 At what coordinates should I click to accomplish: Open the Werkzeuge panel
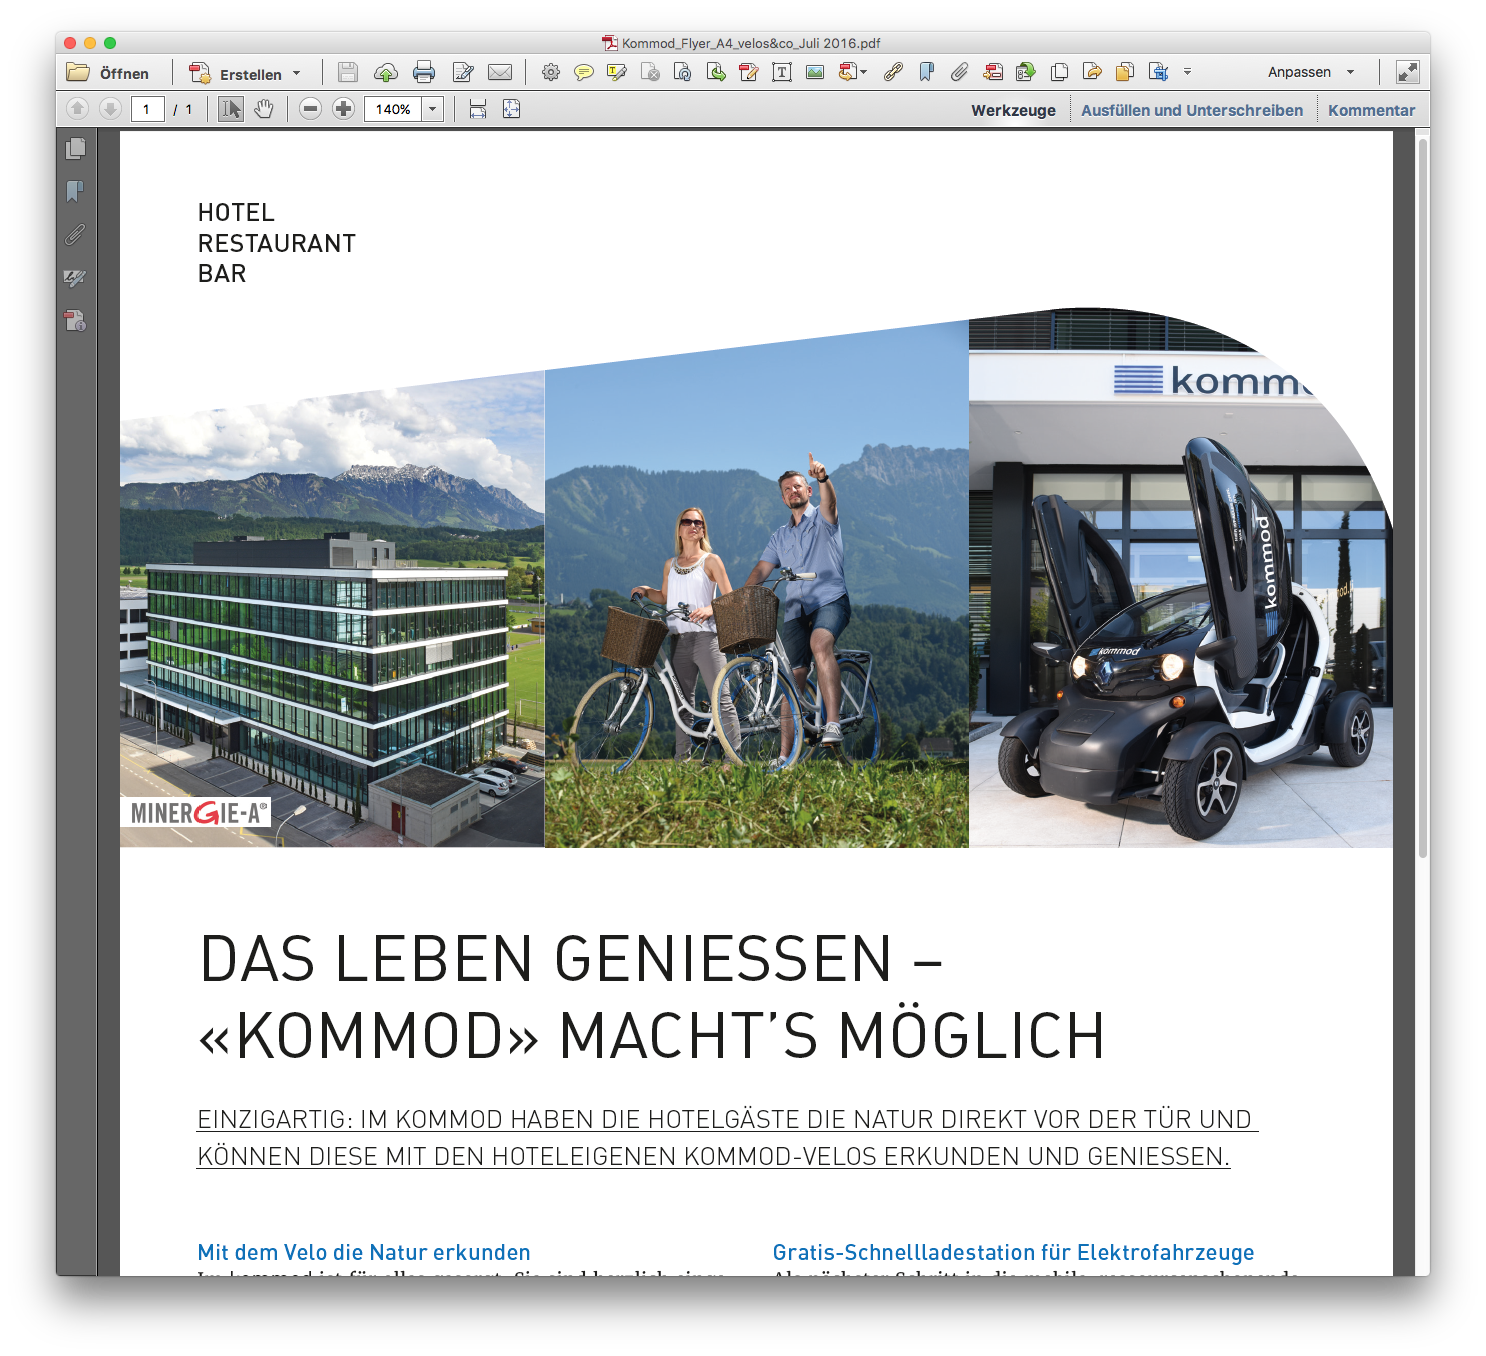(x=1013, y=110)
